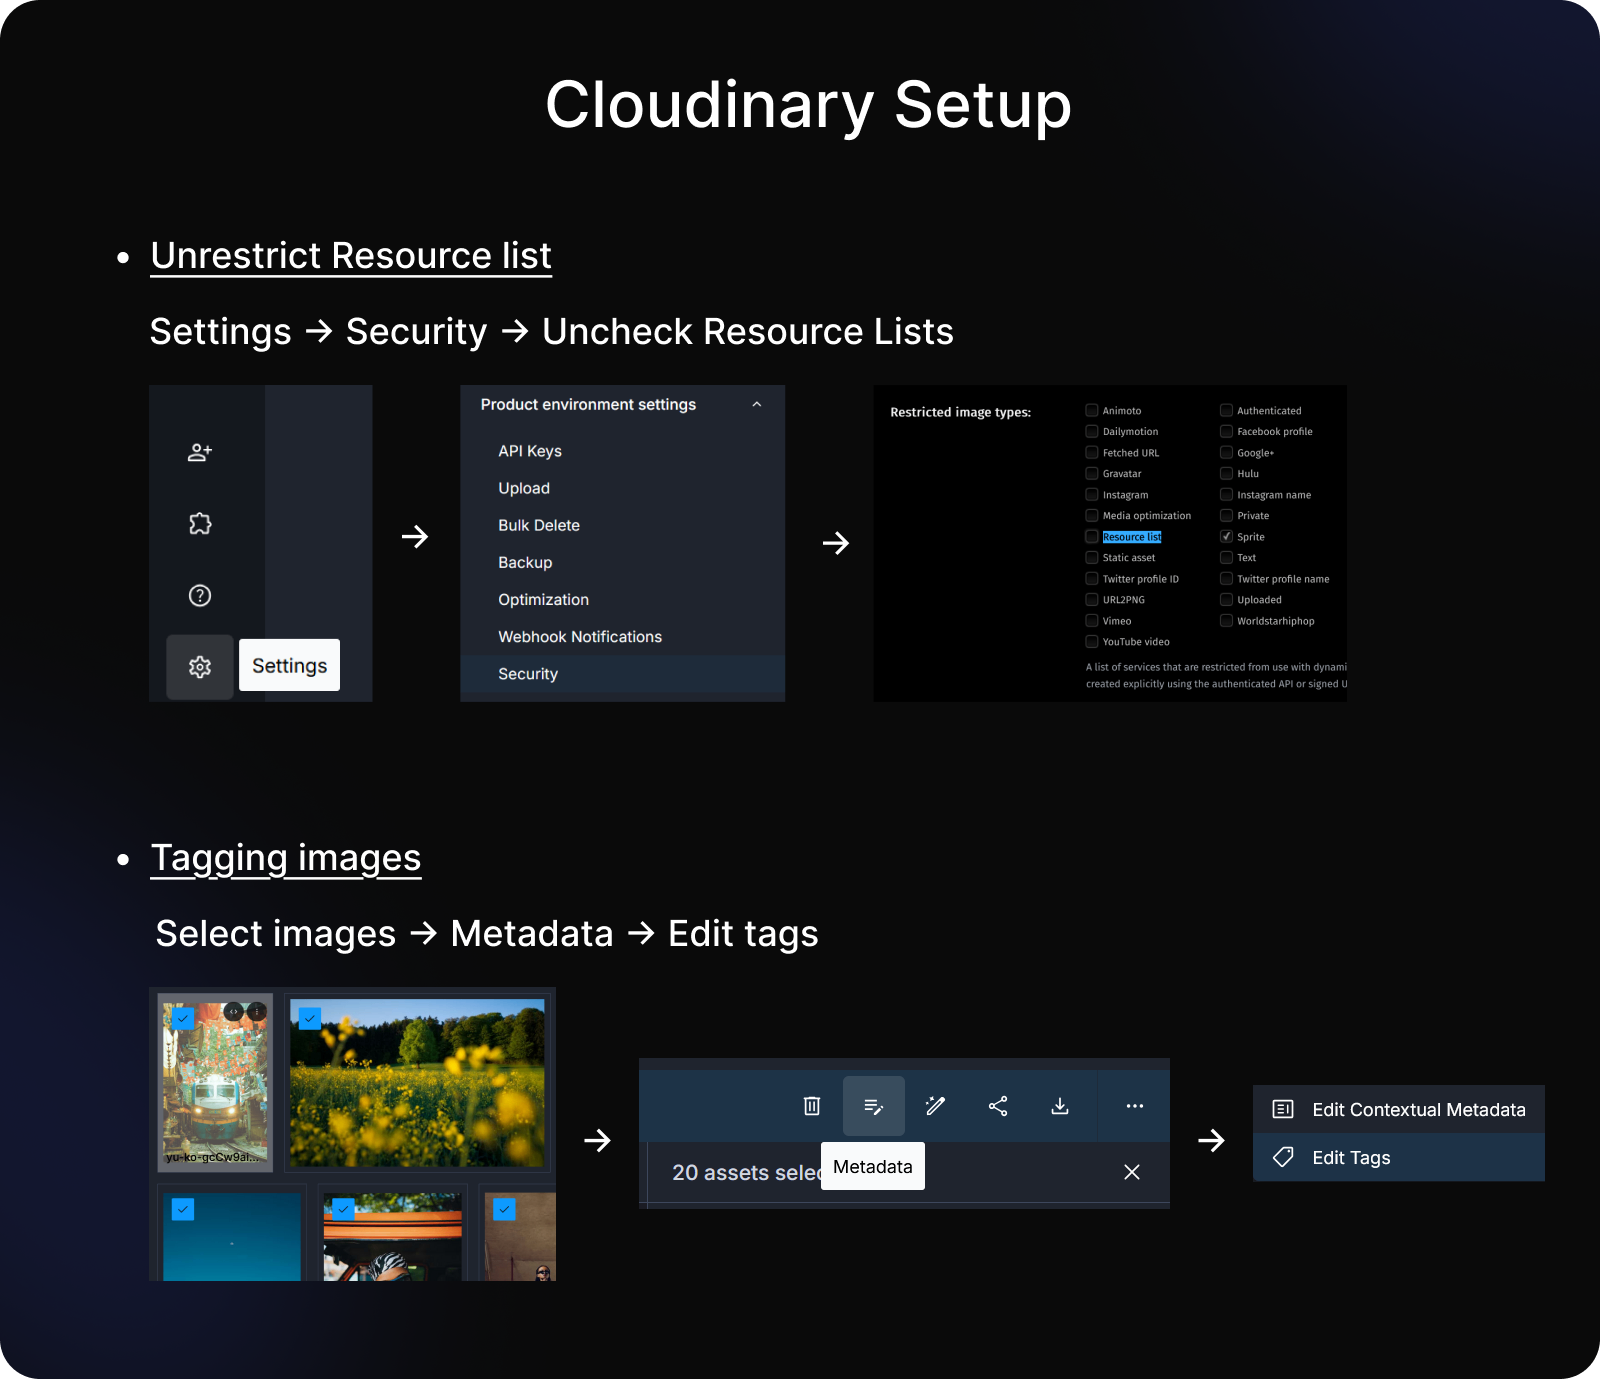Screen dimensions: 1600x1379
Task: Open the add-ons puzzle piece icon
Action: click(x=200, y=524)
